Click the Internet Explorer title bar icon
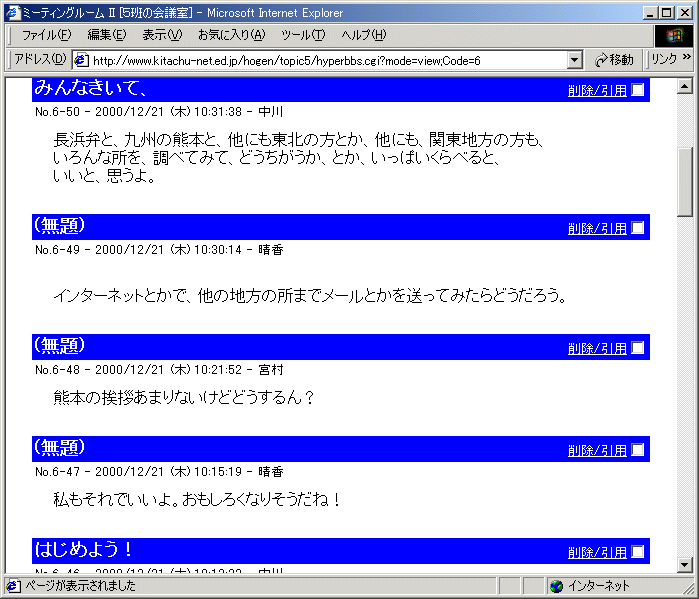 [x=13, y=12]
